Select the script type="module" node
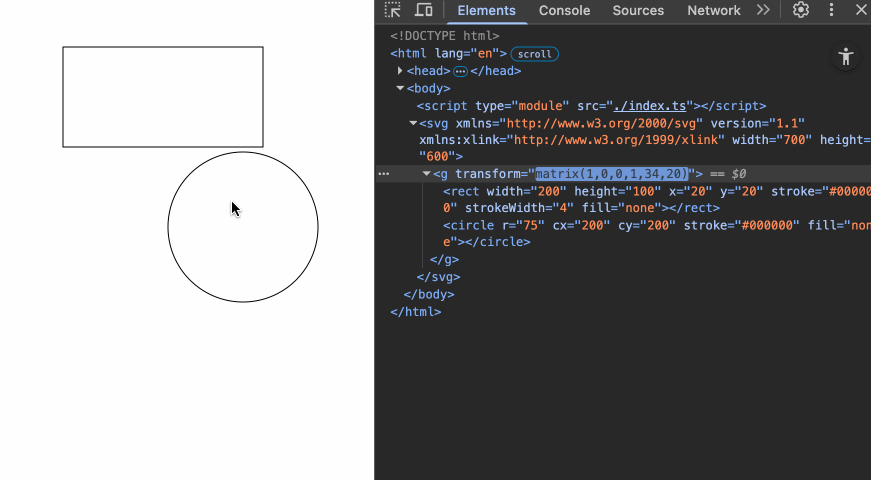The width and height of the screenshot is (871, 480). [x=592, y=106]
